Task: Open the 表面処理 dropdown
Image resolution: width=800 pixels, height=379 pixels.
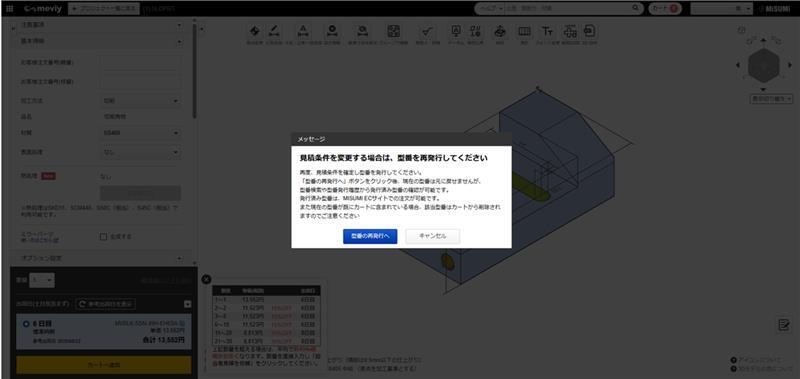Action: coord(140,152)
